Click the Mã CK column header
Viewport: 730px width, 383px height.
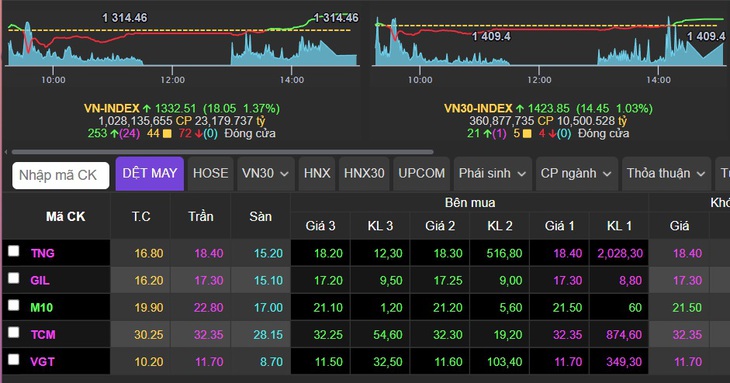coord(65,216)
